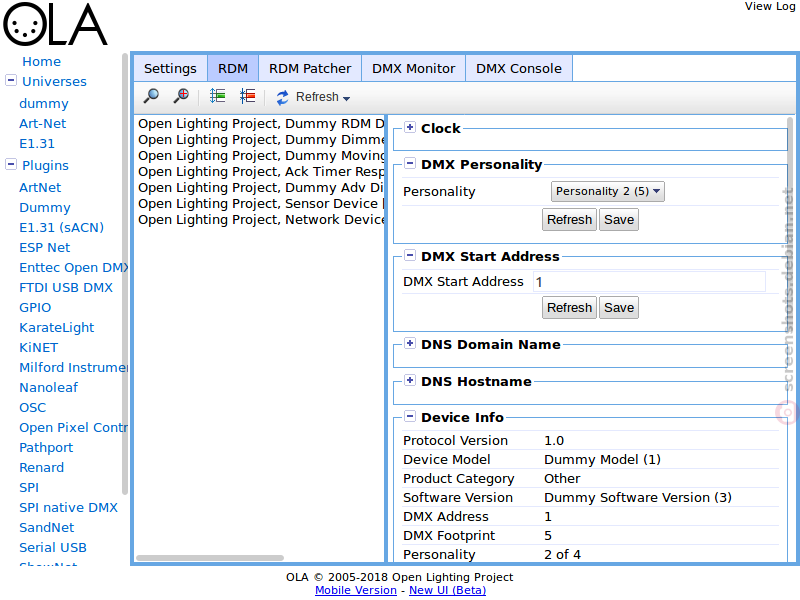
Task: Select the Ack Timer Responder row
Action: (x=260, y=172)
